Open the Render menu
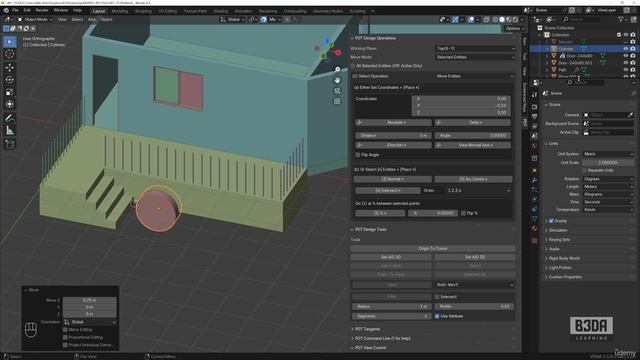640x360 pixels. (x=42, y=10)
